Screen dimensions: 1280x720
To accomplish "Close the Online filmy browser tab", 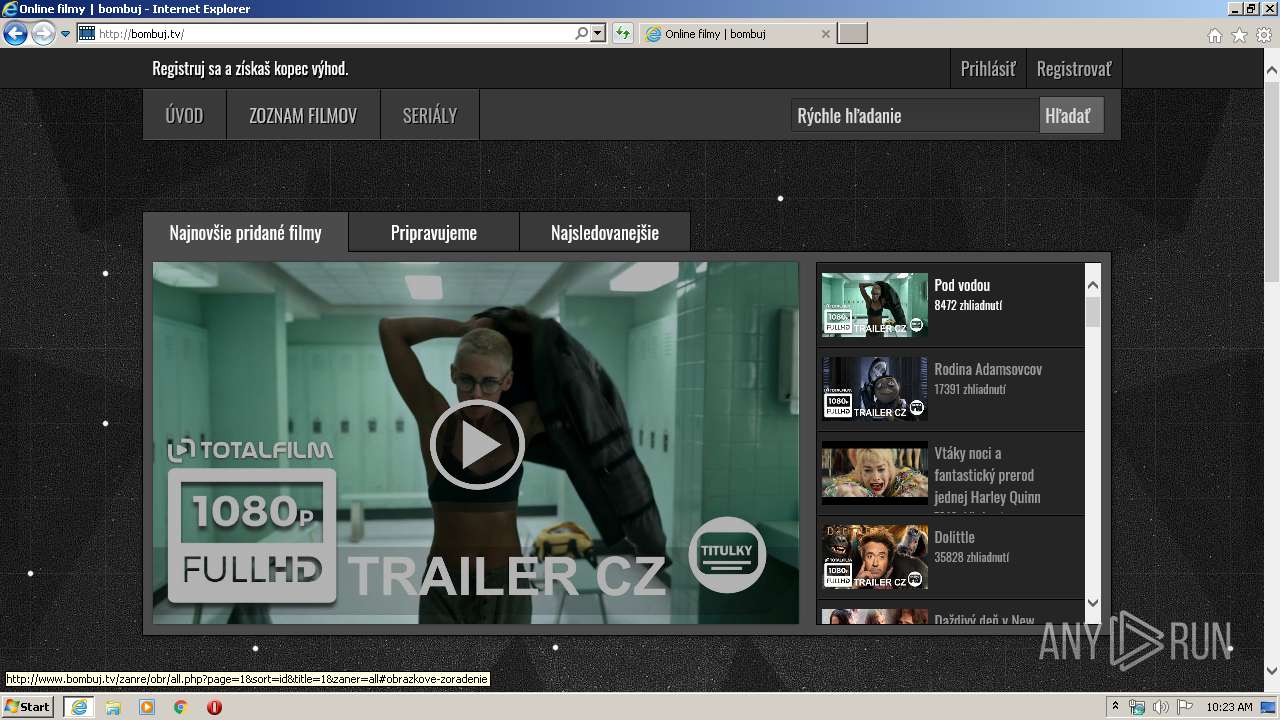I will 825,34.
